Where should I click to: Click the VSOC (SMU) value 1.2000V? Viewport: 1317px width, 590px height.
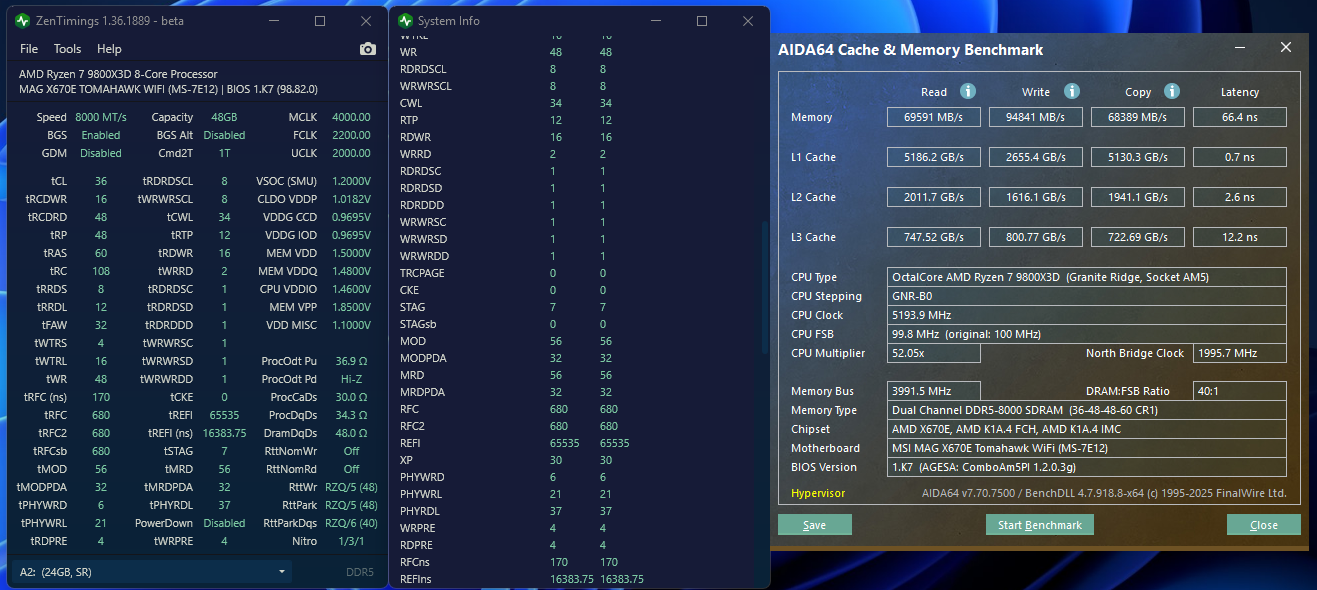pyautogui.click(x=349, y=181)
